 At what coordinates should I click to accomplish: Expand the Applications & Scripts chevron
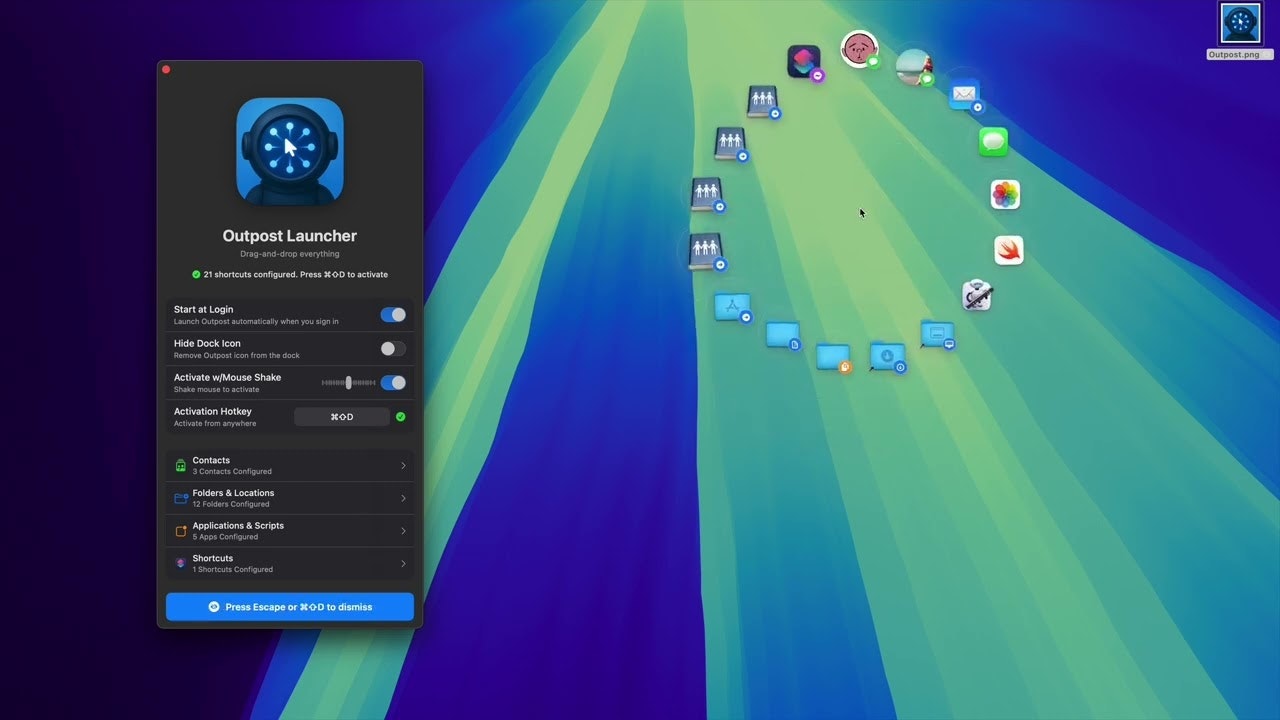coord(404,531)
